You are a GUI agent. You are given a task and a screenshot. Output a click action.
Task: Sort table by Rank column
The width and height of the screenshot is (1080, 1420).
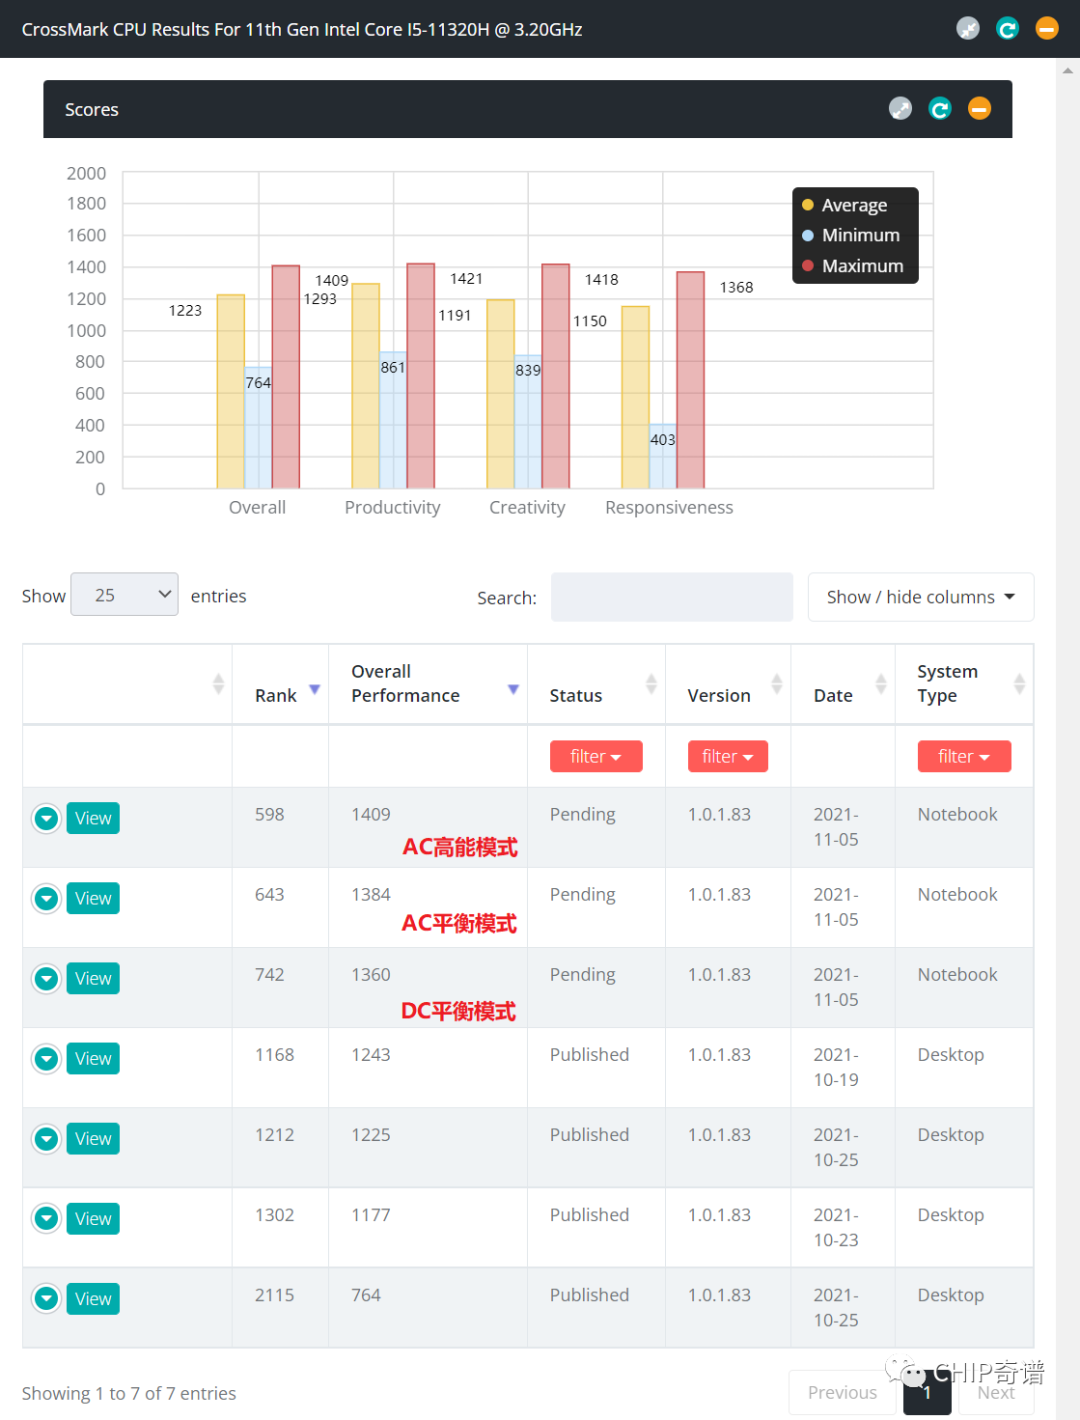[x=281, y=685]
